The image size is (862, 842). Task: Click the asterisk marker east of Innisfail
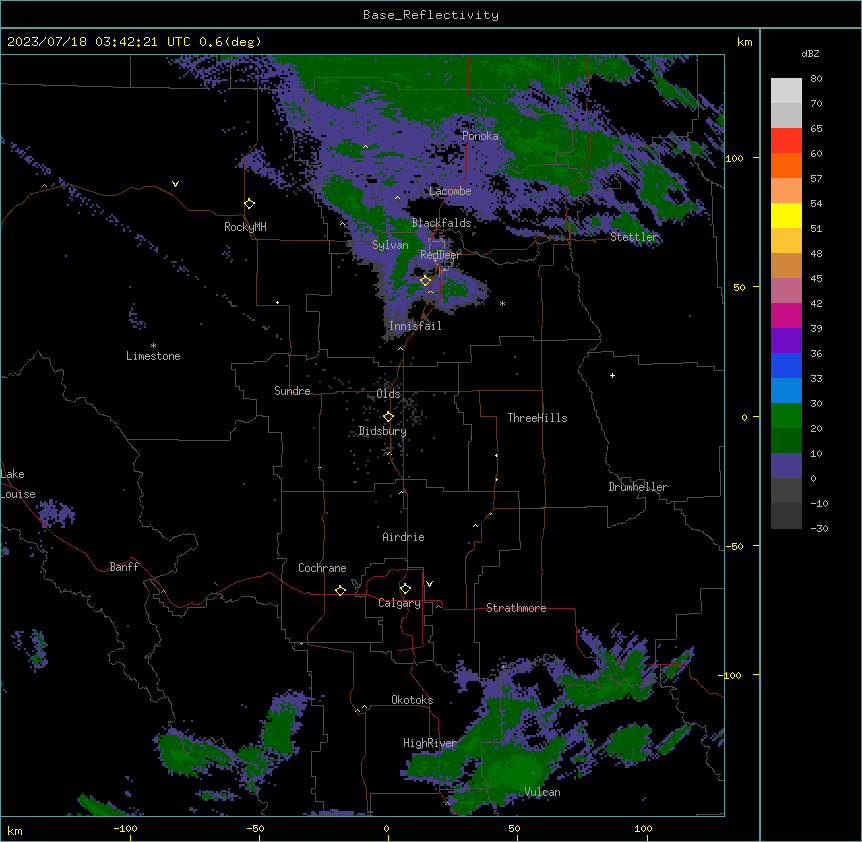(502, 303)
